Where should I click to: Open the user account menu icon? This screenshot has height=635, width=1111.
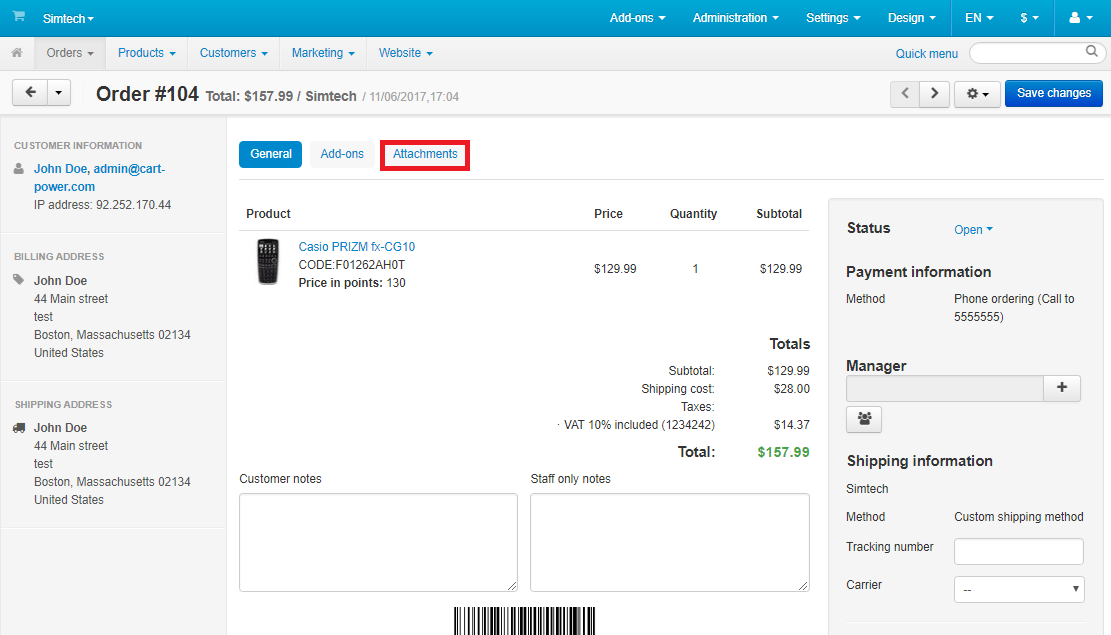[x=1080, y=18]
